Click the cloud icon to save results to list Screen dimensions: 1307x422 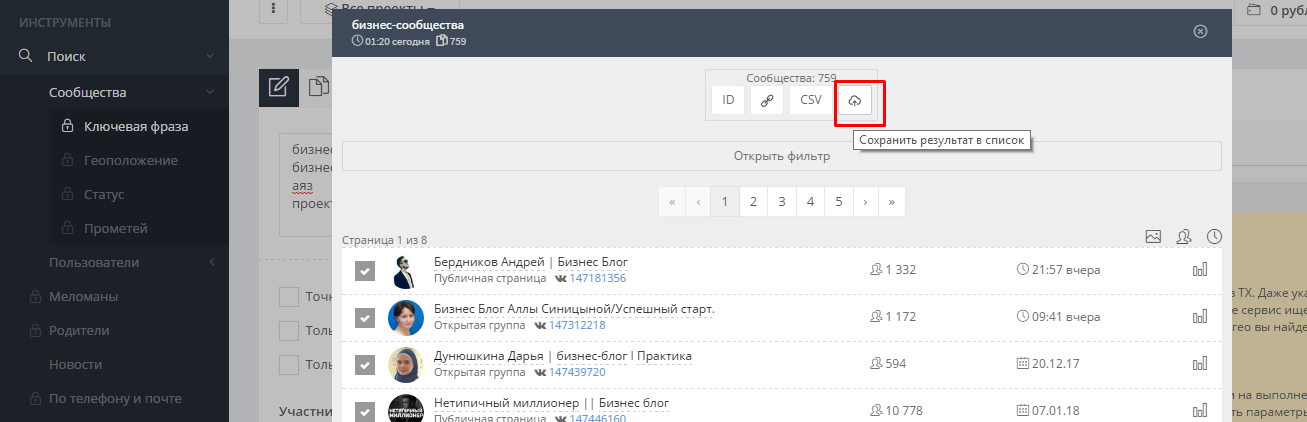(854, 101)
